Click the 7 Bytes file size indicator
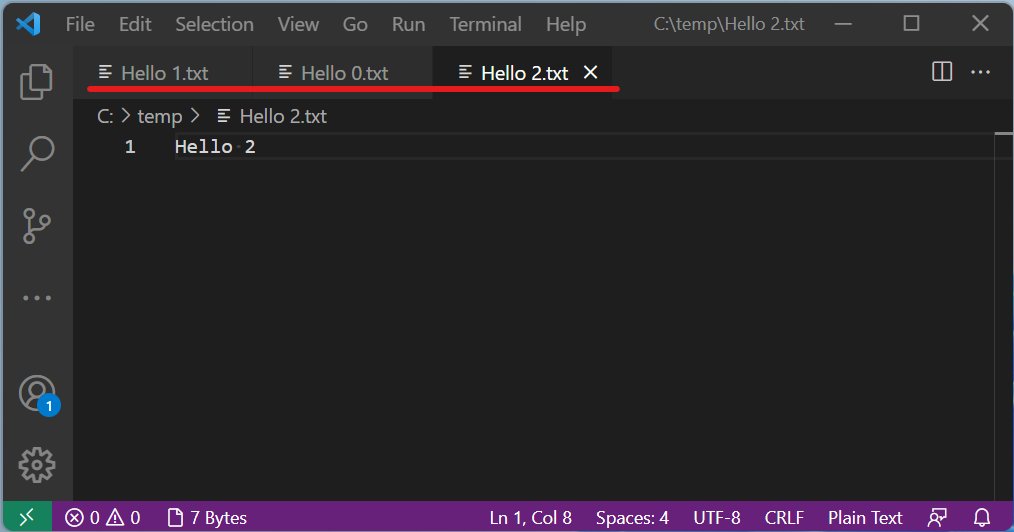 pos(208,518)
